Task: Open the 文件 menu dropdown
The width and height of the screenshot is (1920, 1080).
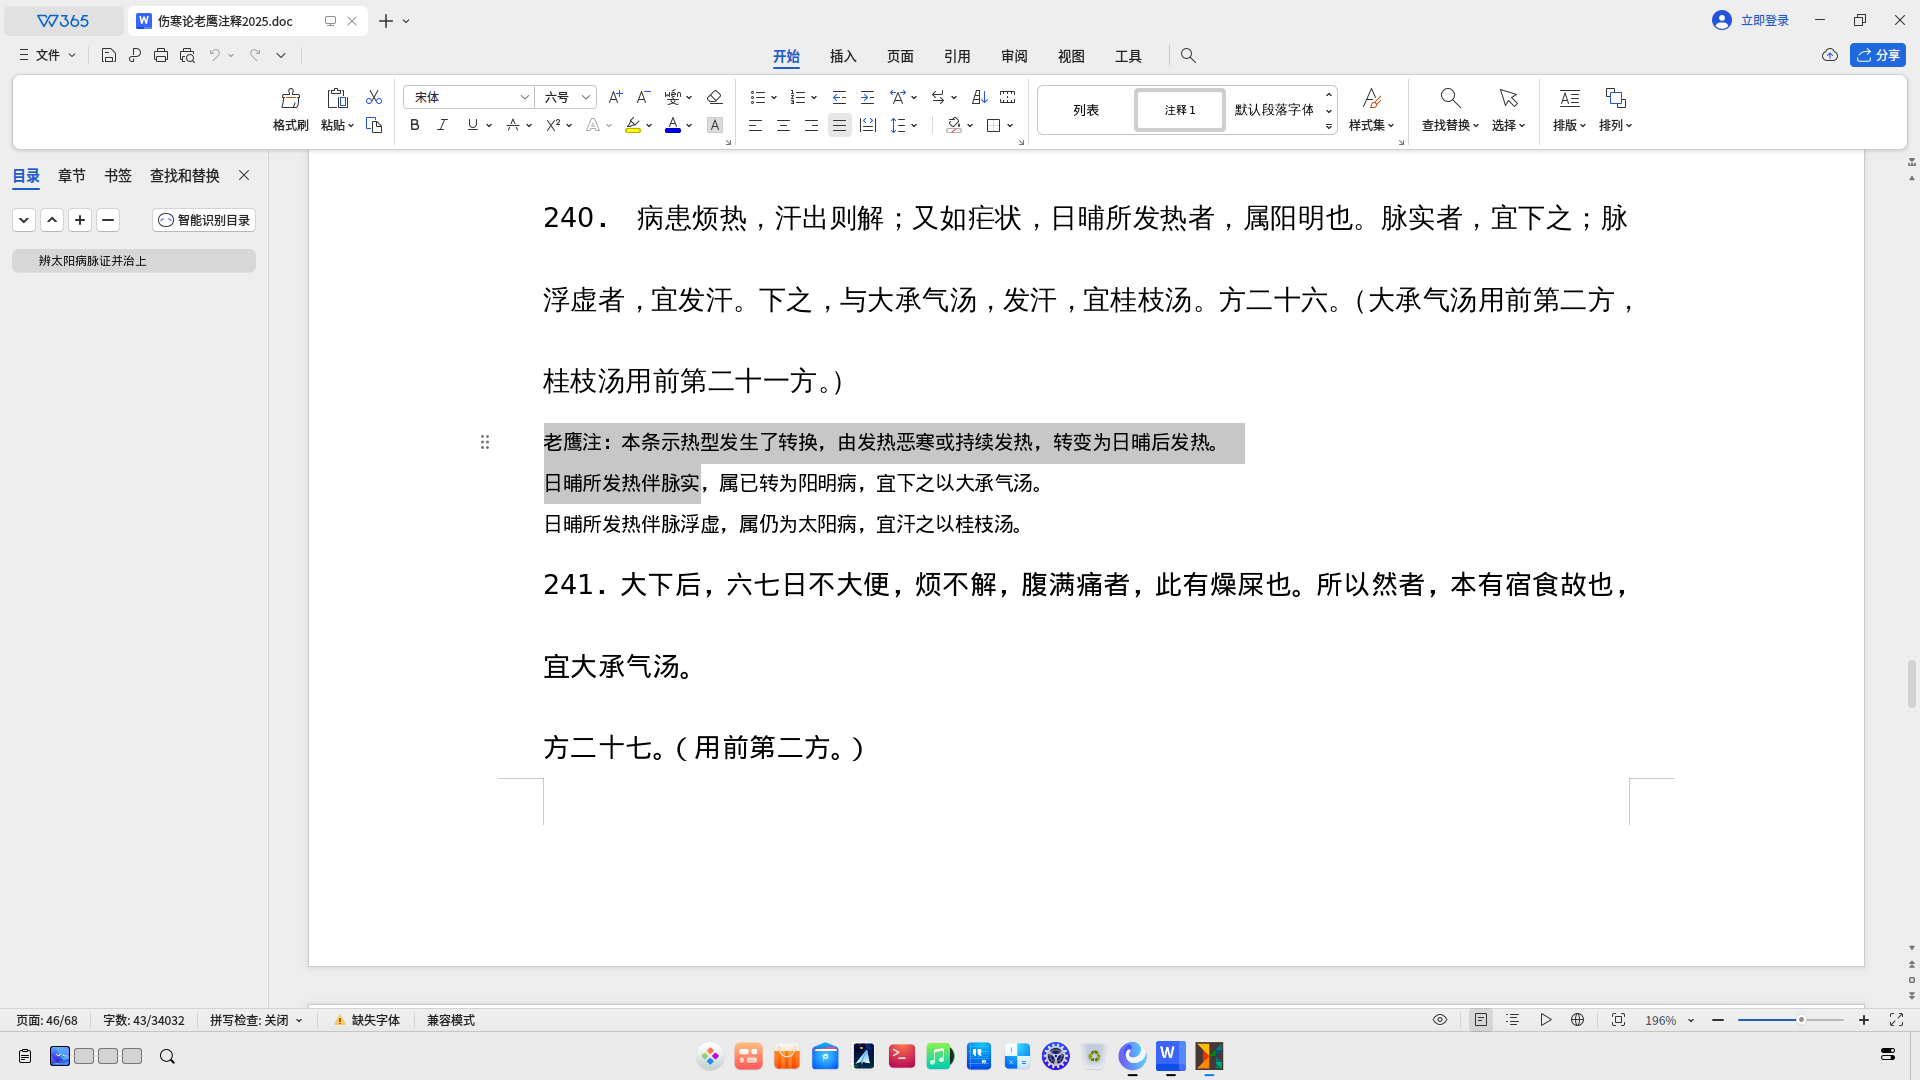Action: point(47,55)
